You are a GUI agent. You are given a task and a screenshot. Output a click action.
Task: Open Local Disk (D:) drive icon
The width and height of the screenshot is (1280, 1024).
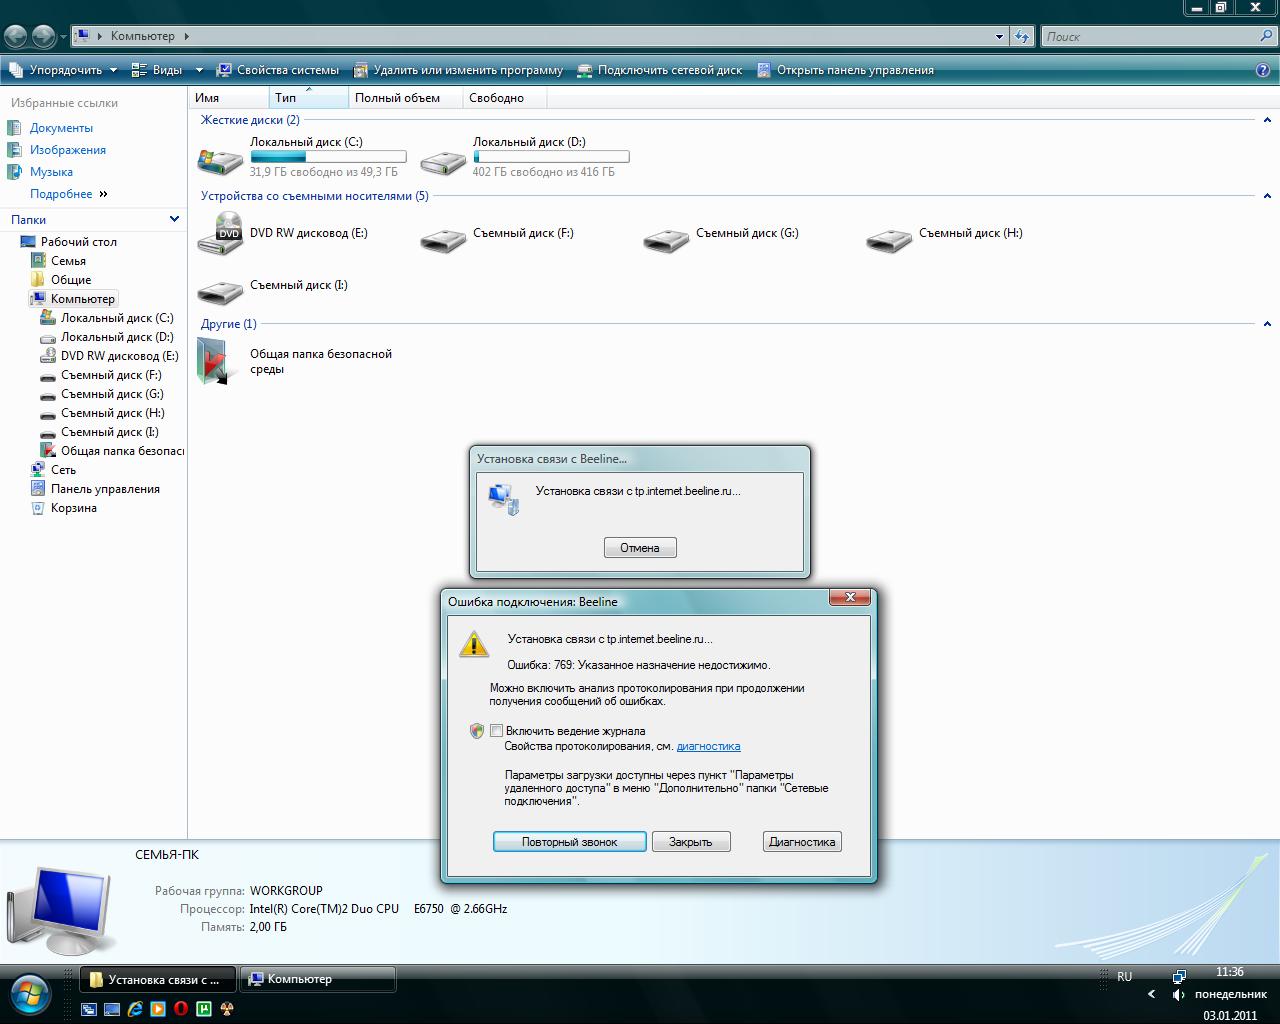444,160
